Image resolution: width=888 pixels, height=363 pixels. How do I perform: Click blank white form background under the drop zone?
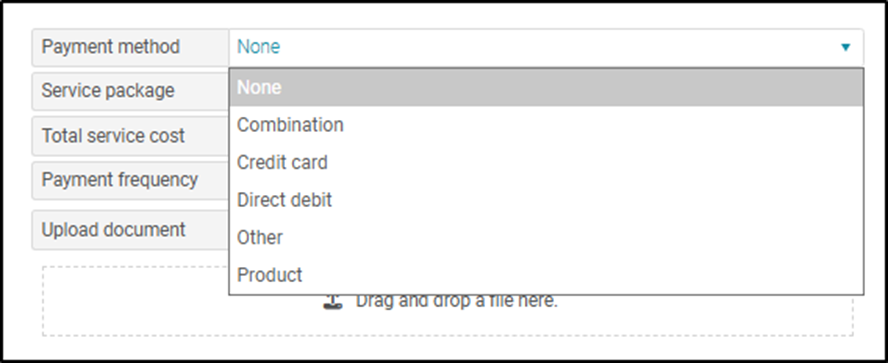tap(447, 348)
